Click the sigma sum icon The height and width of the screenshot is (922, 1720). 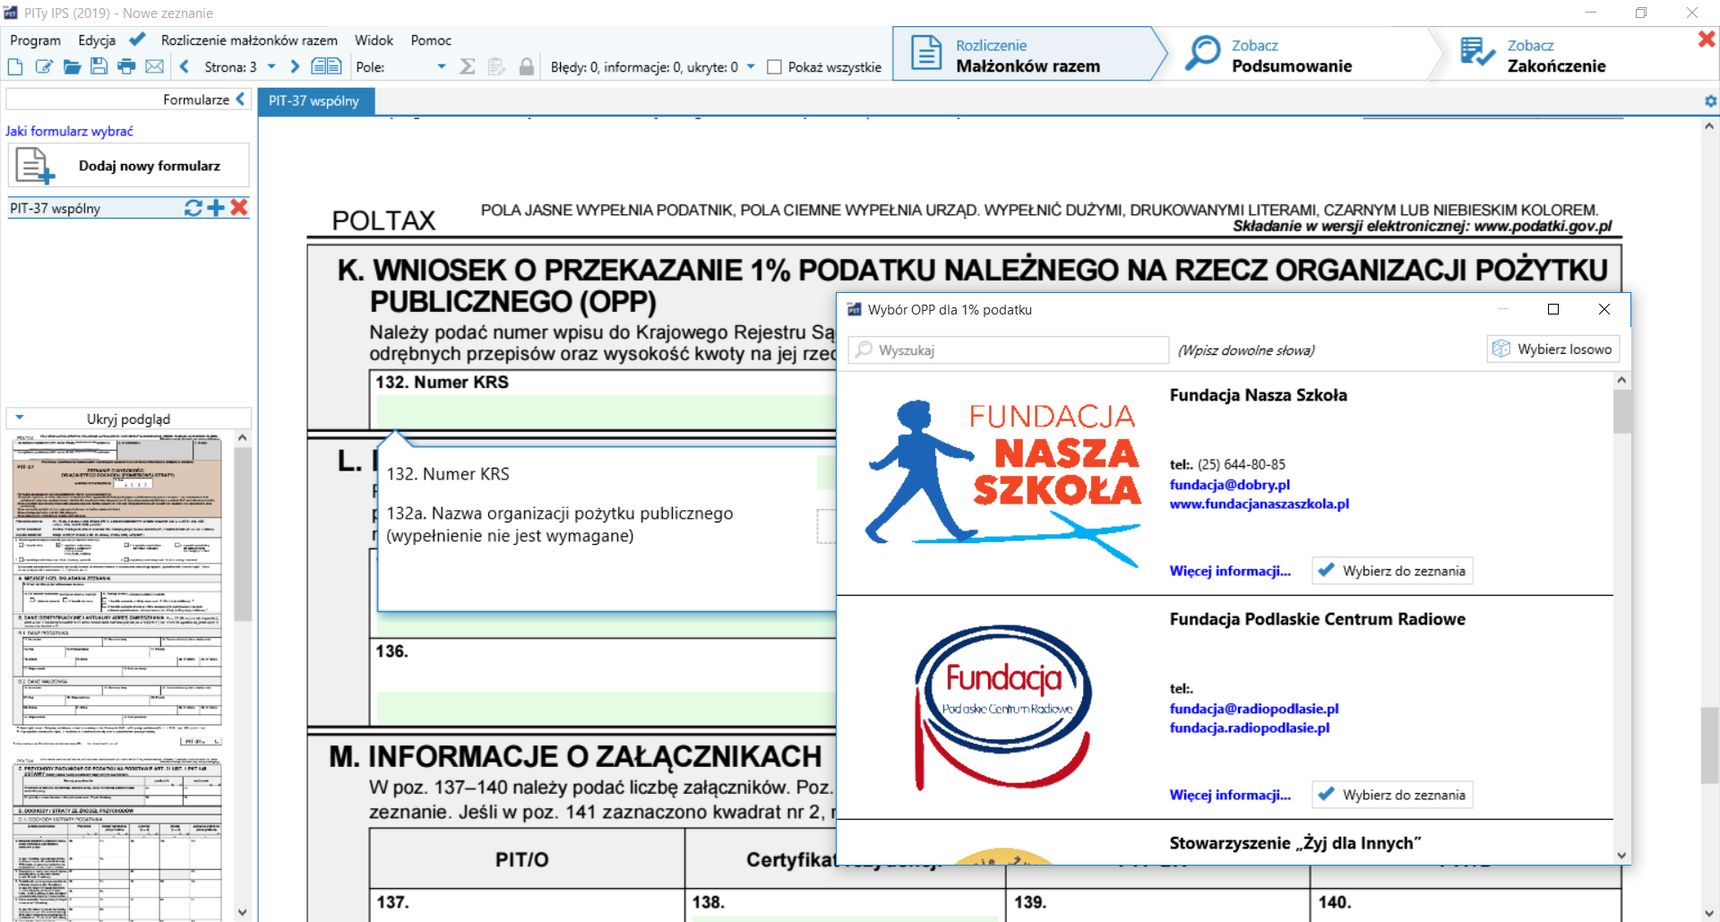point(467,67)
